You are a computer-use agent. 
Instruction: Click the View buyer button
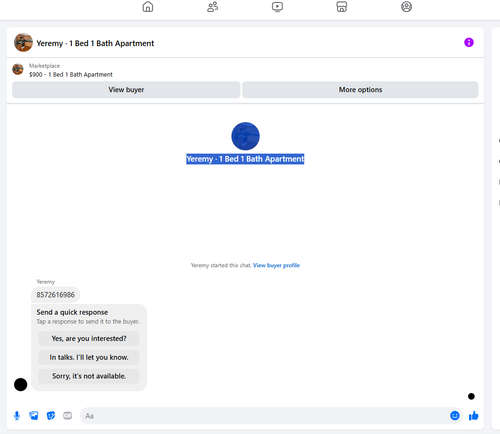tap(126, 90)
